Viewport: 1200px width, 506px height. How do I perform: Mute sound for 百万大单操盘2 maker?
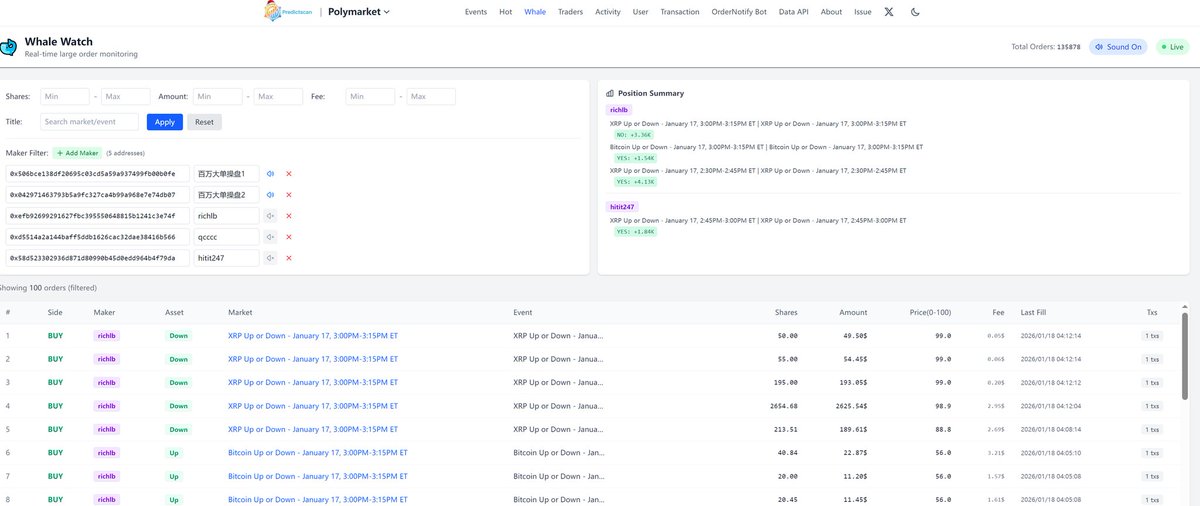point(270,194)
